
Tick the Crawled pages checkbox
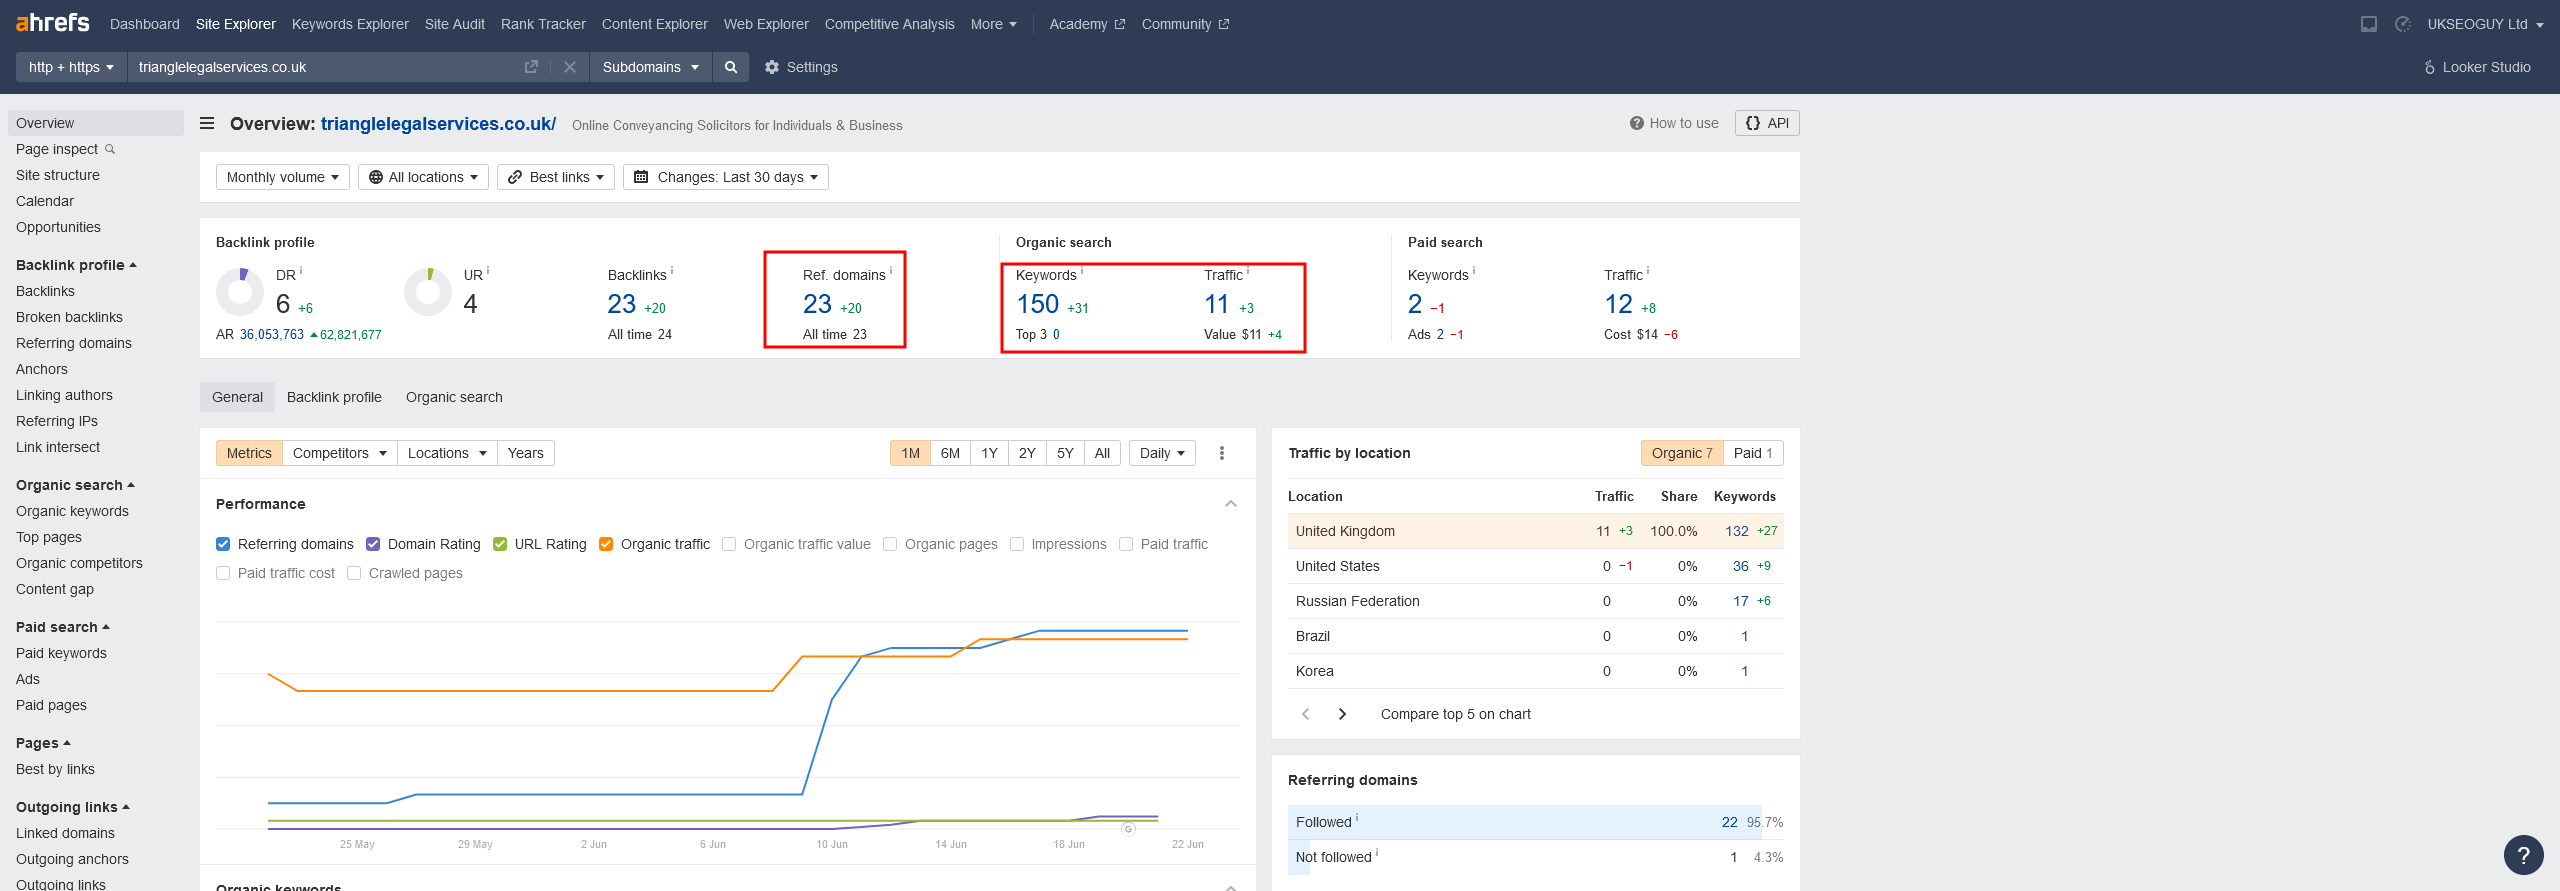[x=354, y=573]
